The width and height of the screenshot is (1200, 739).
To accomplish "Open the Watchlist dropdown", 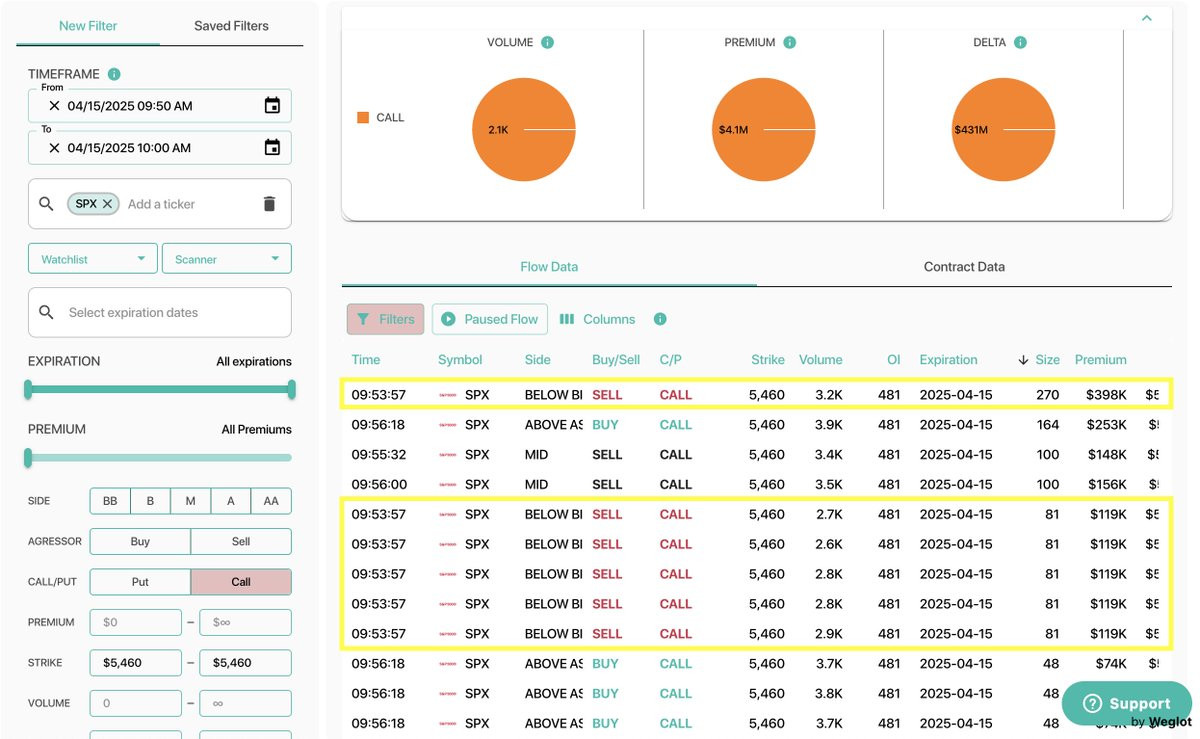I will [93, 259].
